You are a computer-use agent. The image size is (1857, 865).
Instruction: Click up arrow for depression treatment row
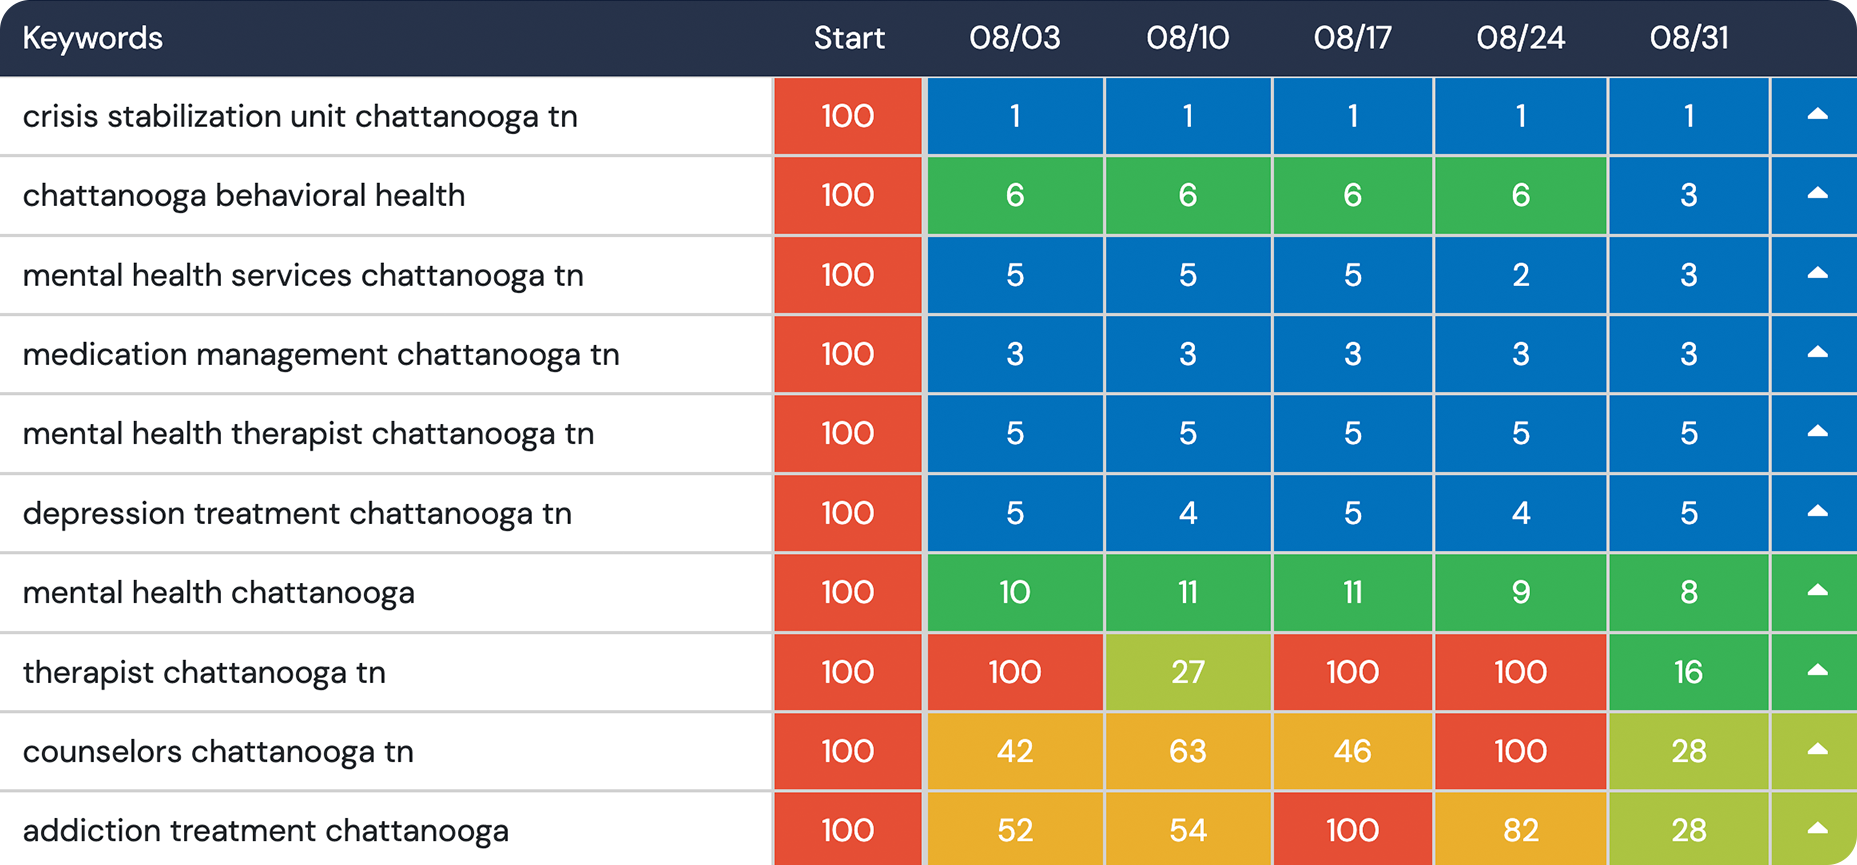click(x=1817, y=512)
